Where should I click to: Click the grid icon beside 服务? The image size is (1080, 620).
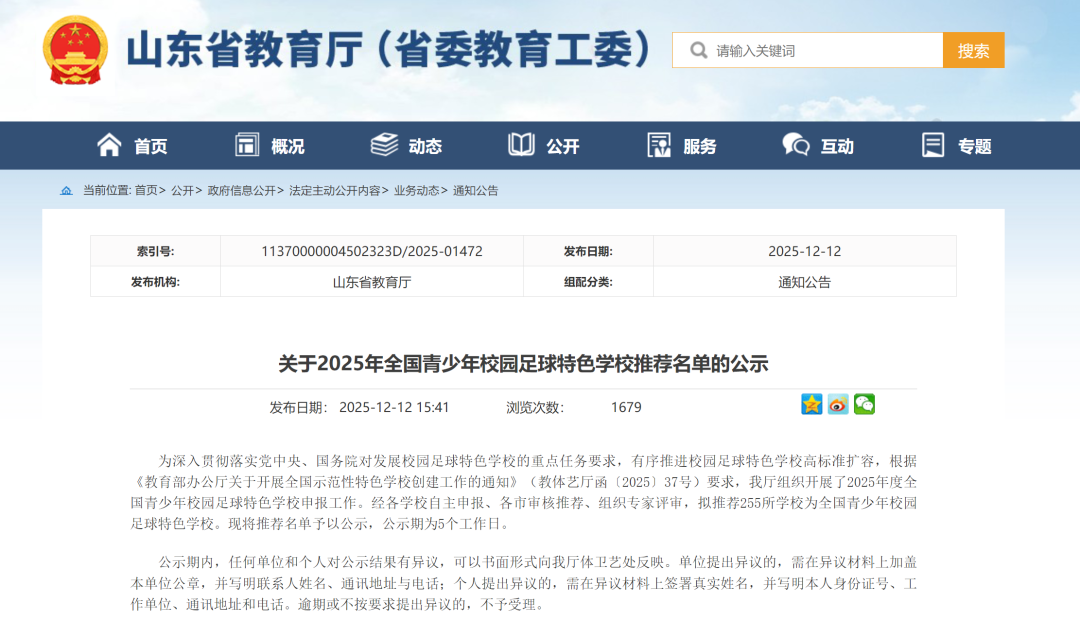[659, 145]
